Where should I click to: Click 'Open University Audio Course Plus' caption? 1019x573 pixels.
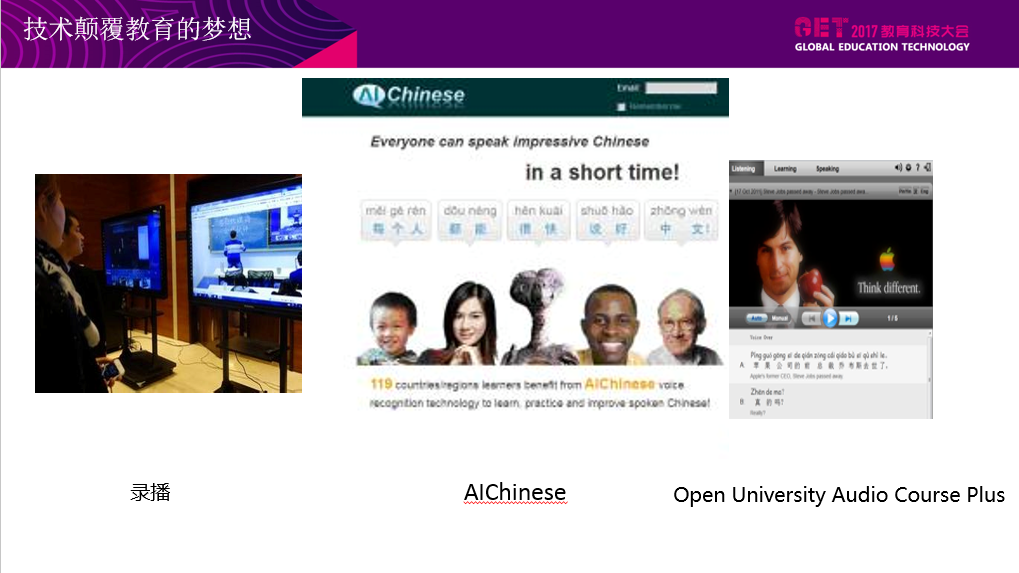839,495
